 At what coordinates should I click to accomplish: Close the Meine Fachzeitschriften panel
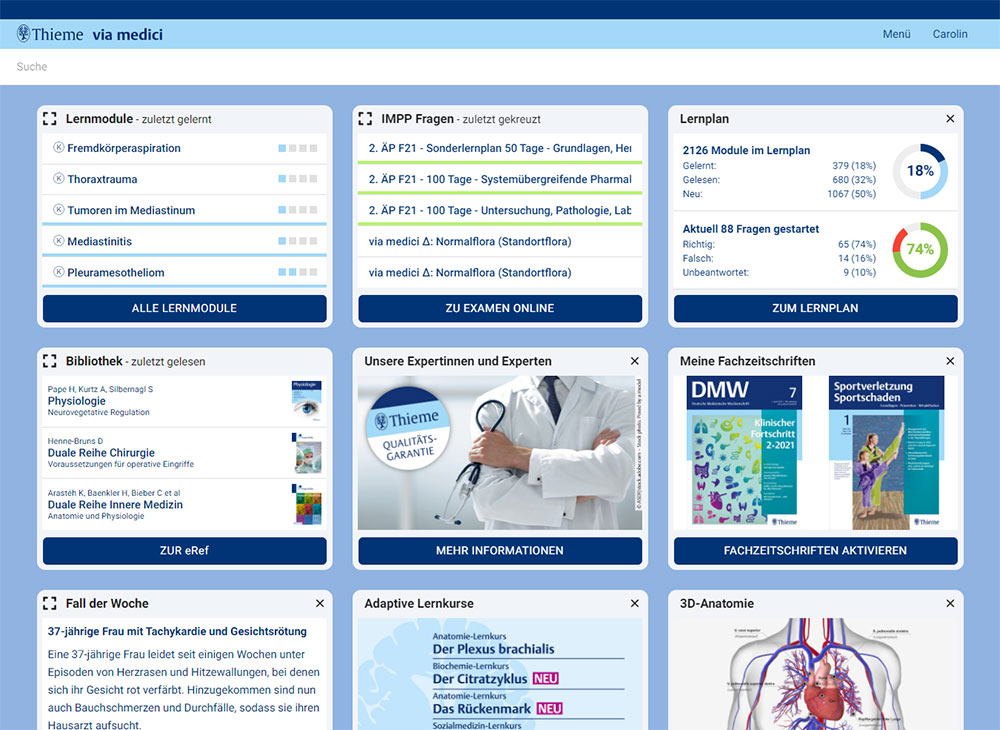coord(950,361)
